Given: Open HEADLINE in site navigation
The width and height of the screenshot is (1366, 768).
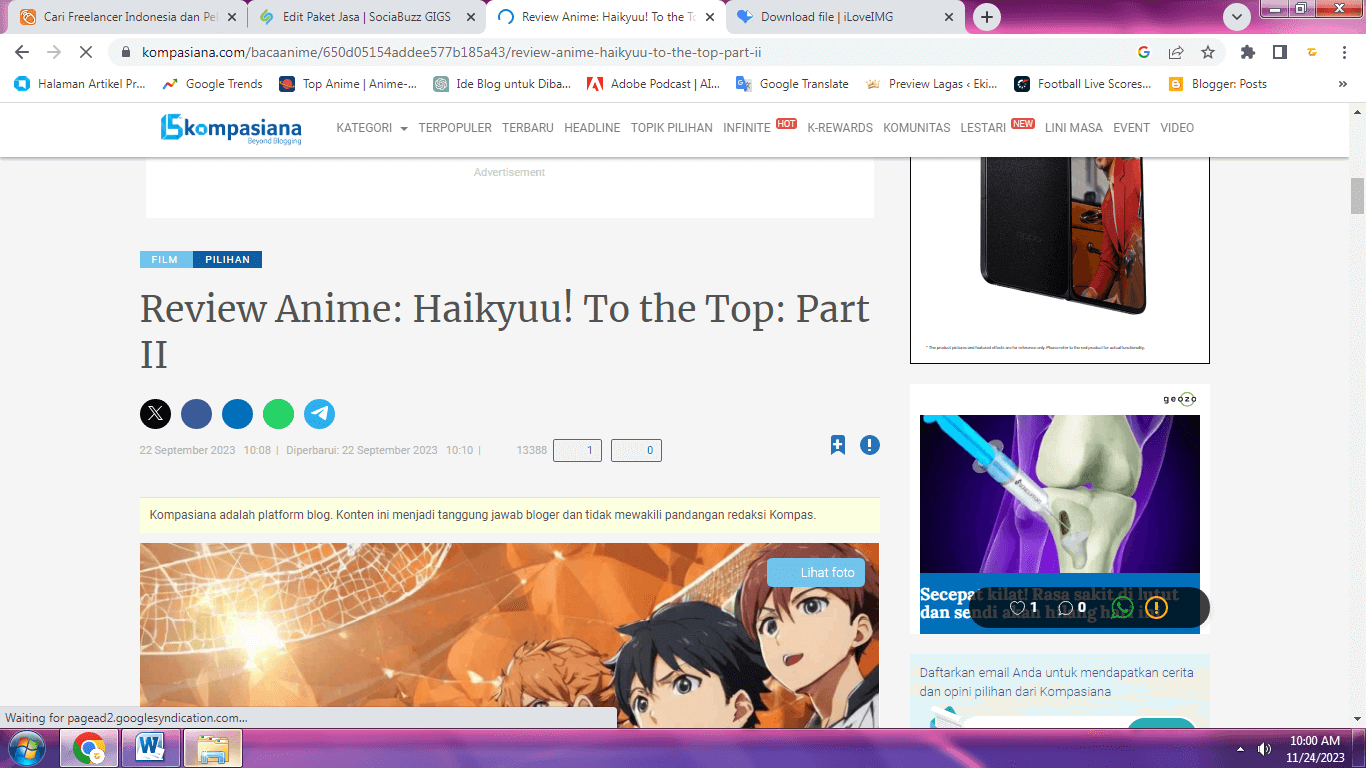Looking at the screenshot, I should pos(592,128).
